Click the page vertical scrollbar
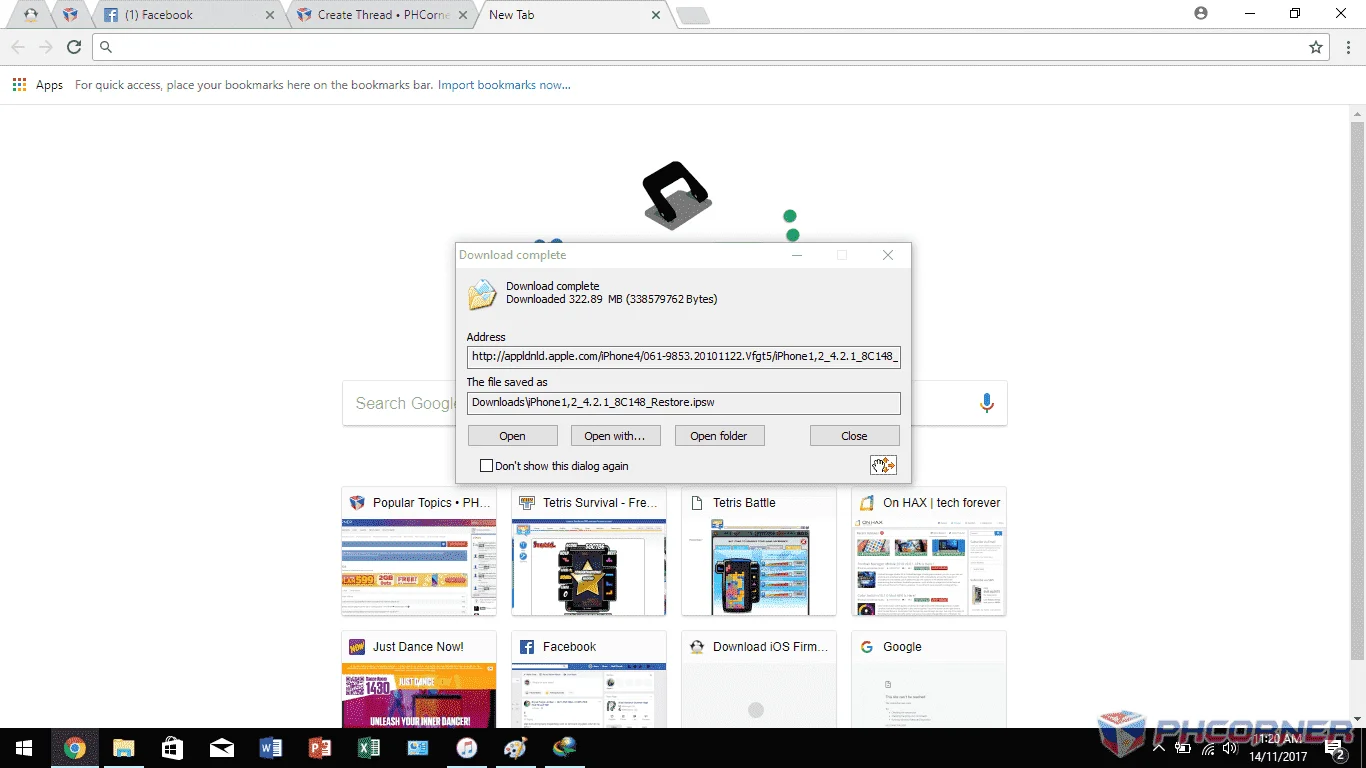 point(1357,390)
